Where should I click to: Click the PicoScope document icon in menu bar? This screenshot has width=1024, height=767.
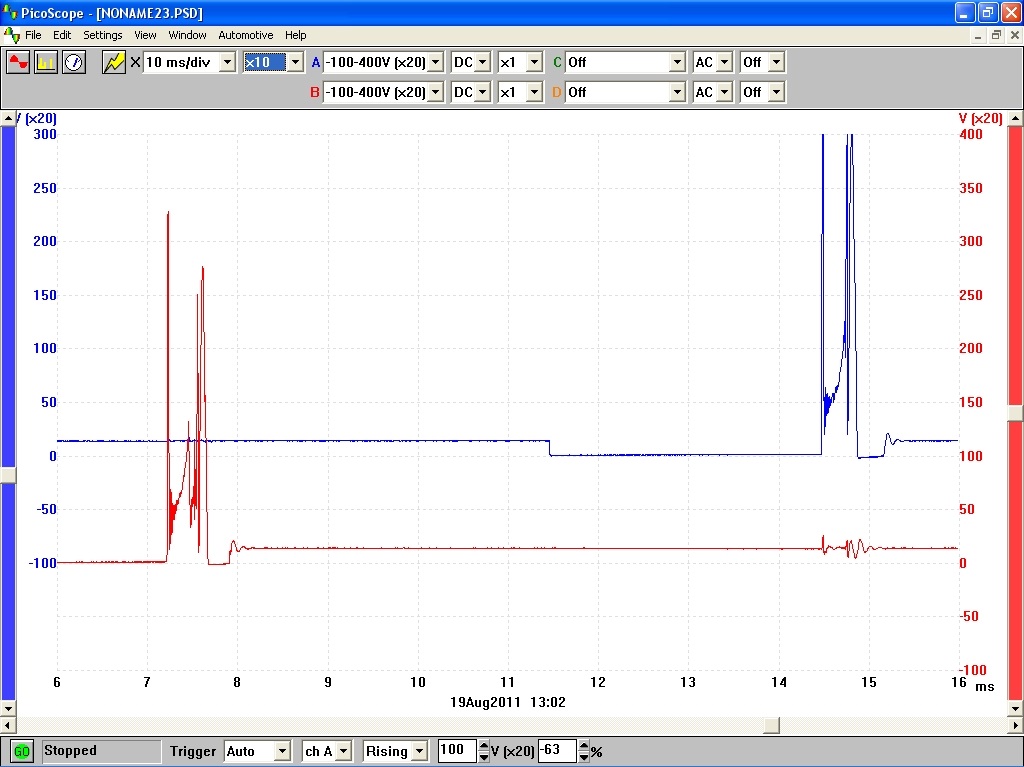coord(11,35)
